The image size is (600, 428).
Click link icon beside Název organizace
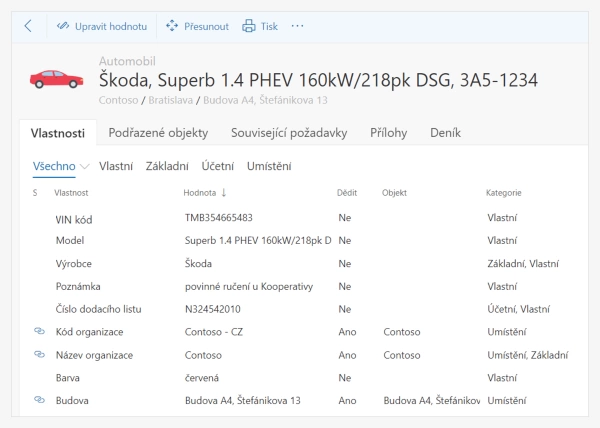tap(40, 354)
